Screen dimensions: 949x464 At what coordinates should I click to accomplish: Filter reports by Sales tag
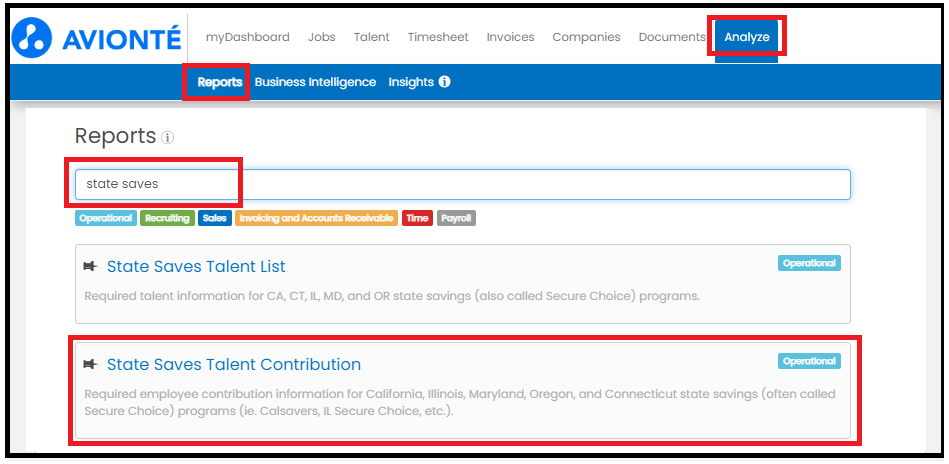pyautogui.click(x=214, y=218)
